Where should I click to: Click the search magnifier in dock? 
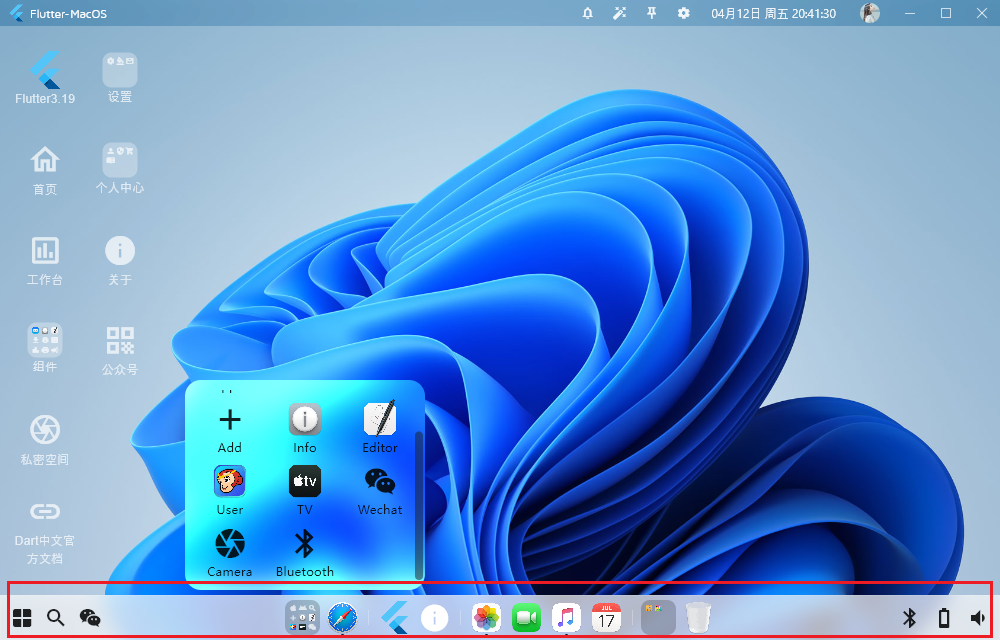coord(55,618)
